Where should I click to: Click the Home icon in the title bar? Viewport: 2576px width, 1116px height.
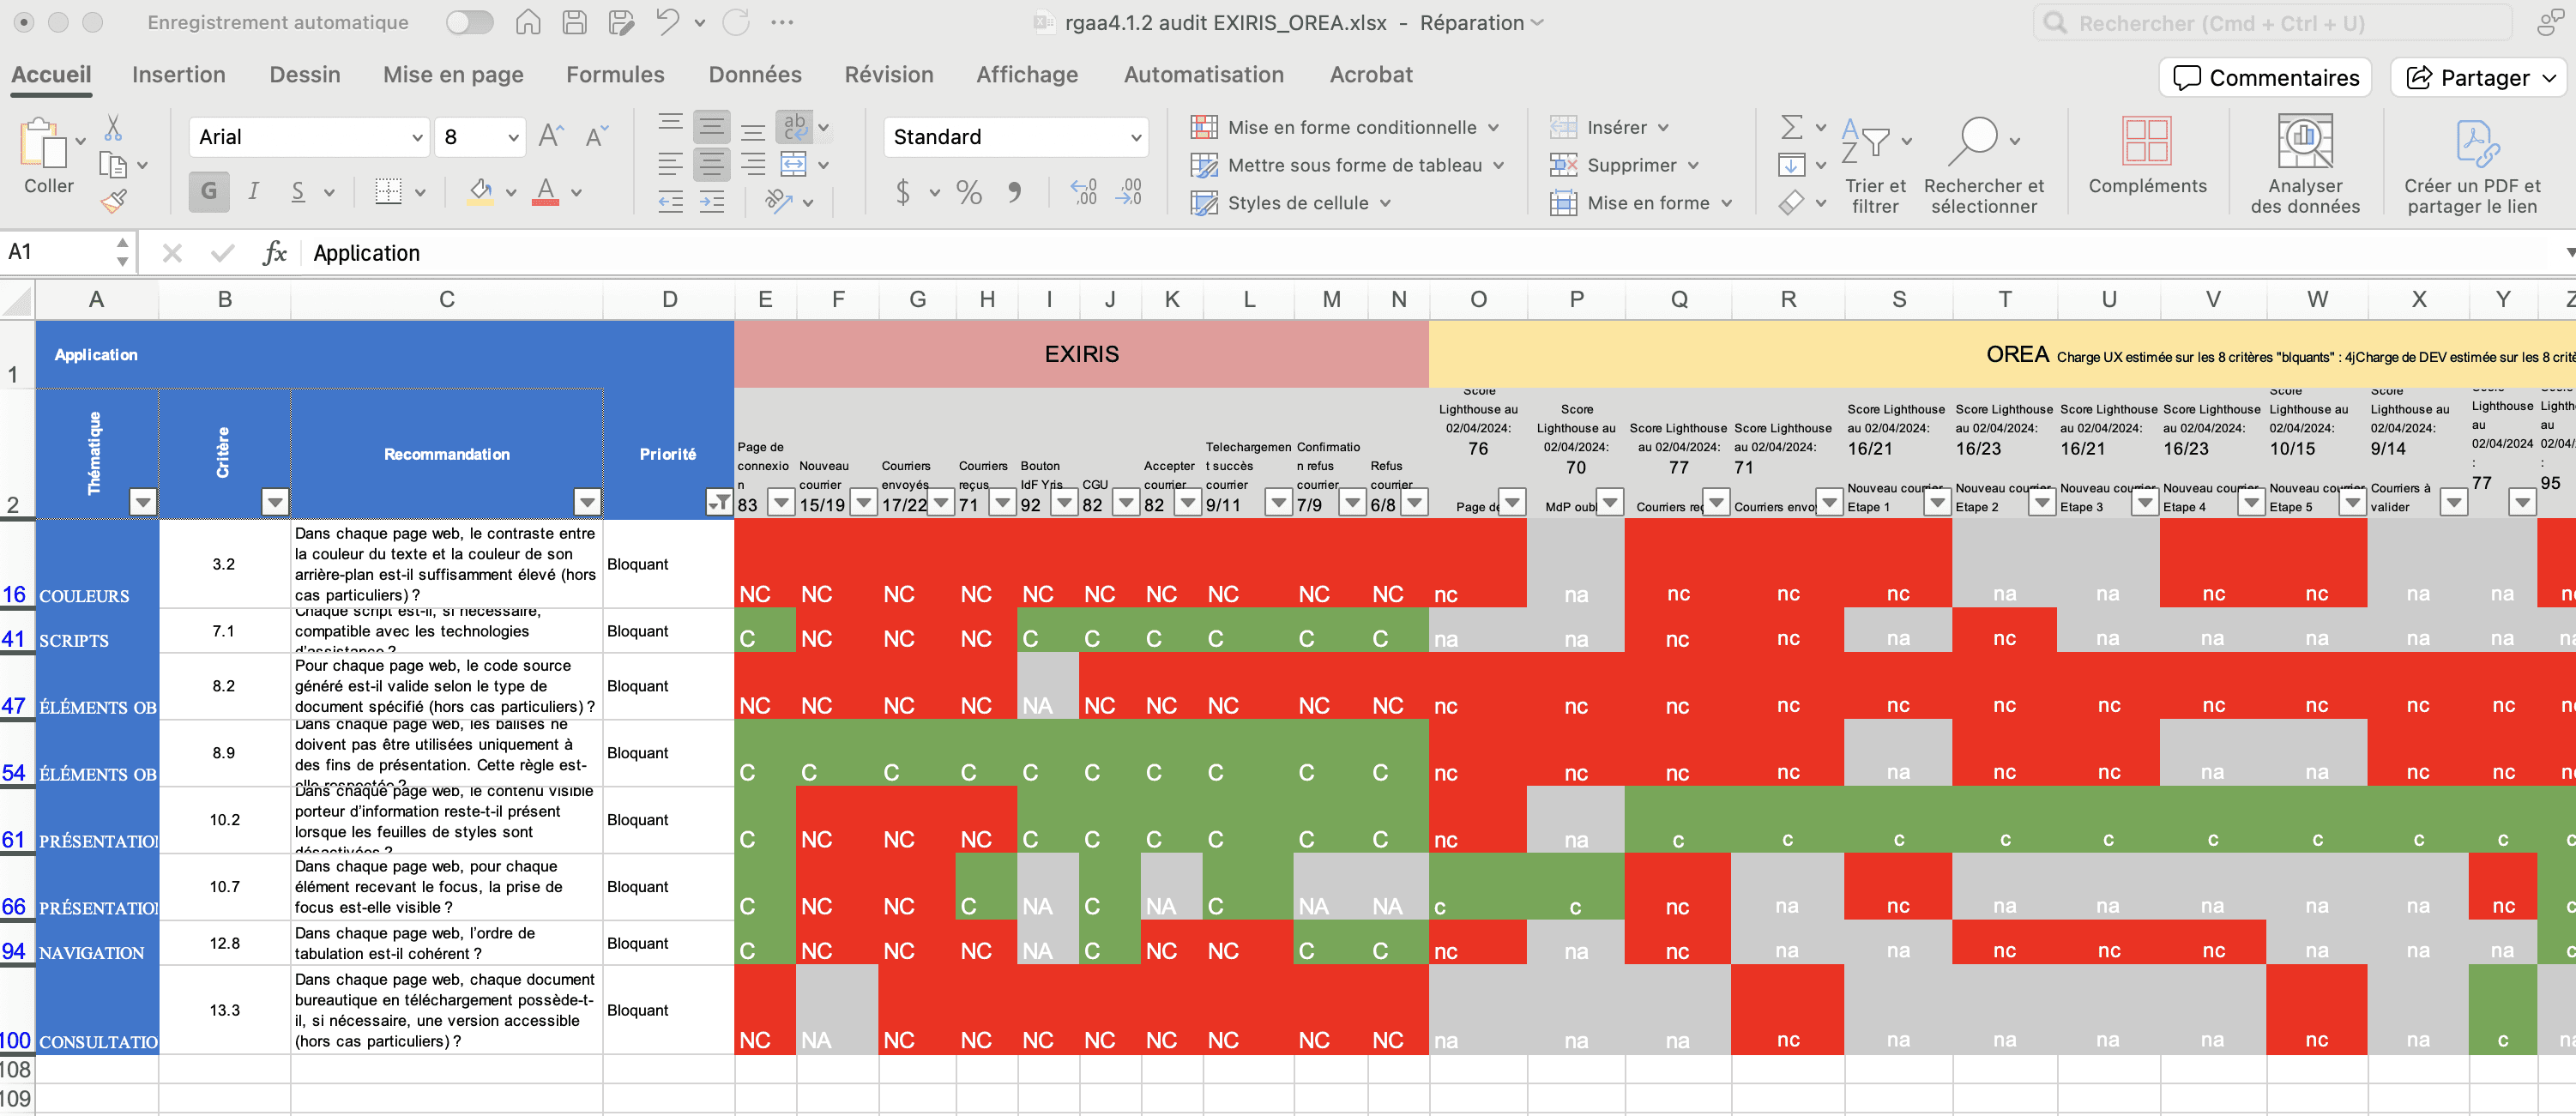[528, 22]
